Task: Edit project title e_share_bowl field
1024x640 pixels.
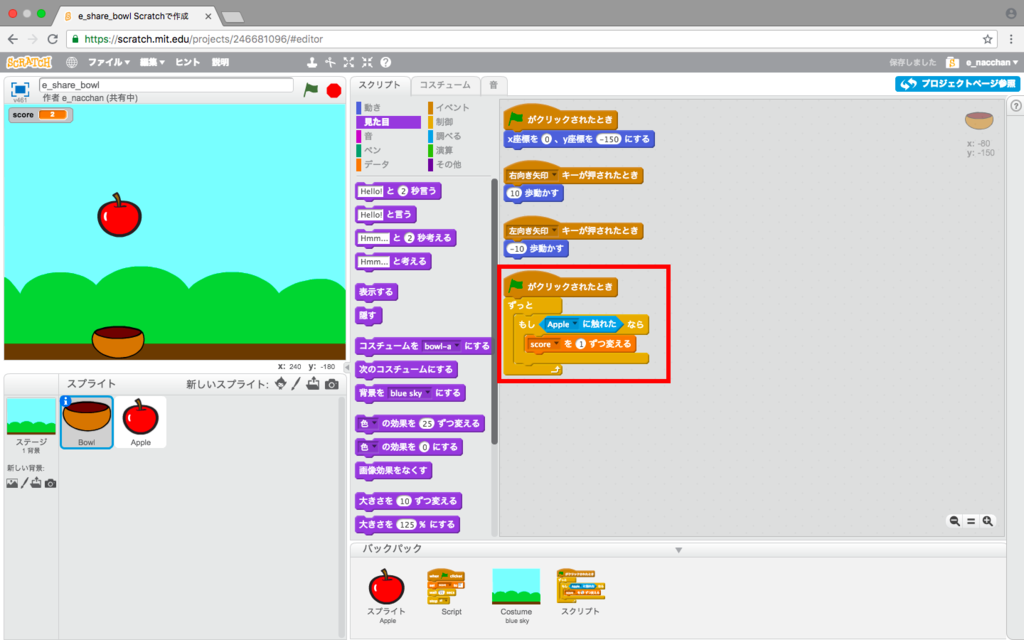Action: tap(166, 85)
